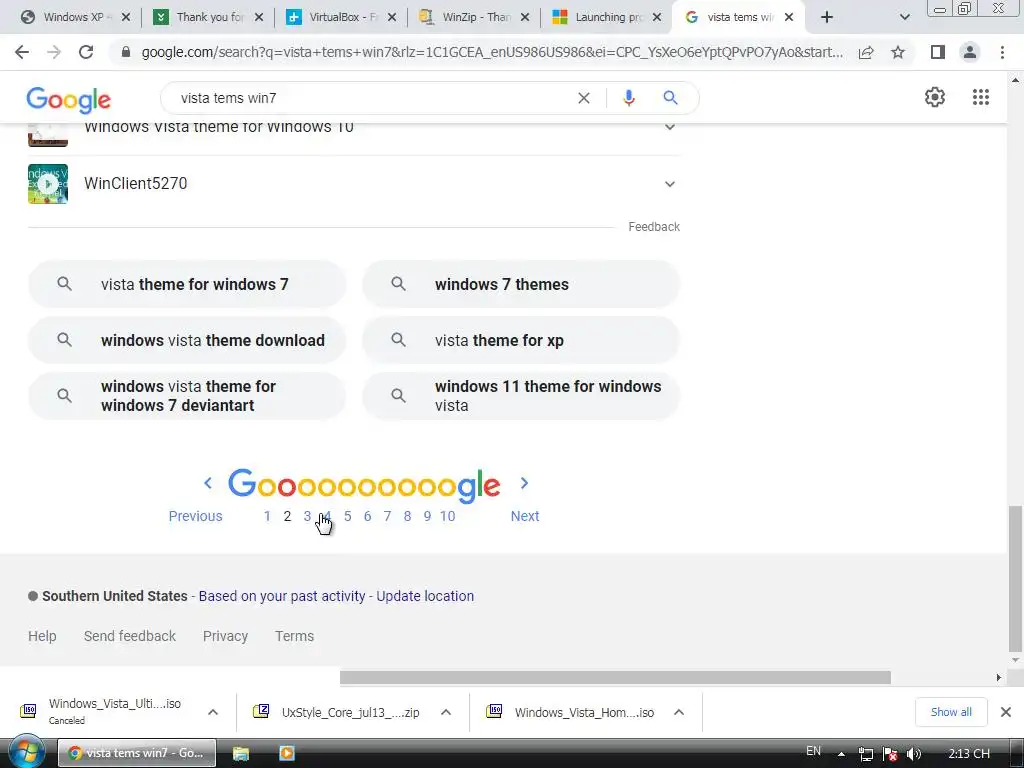Viewport: 1024px width, 768px height.
Task: Open the Chrome three-dot menu
Action: click(1002, 52)
